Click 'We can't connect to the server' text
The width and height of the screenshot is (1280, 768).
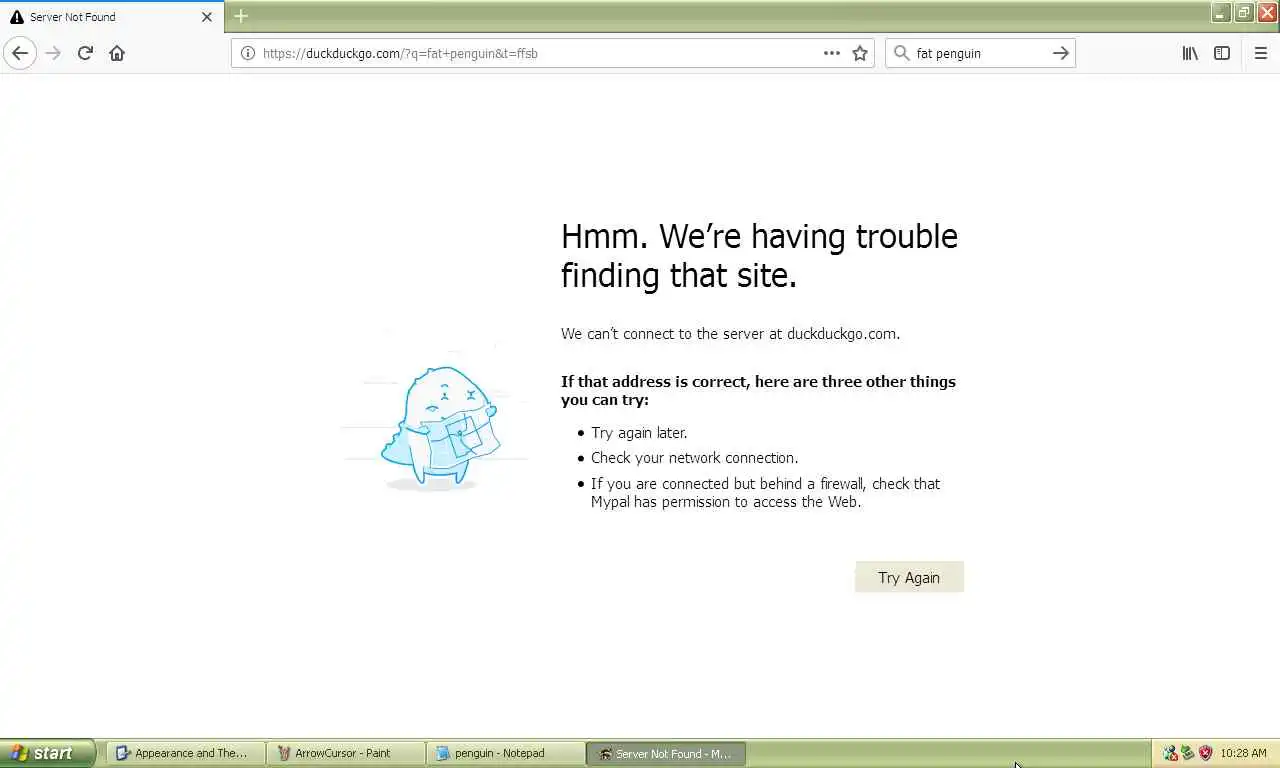(730, 334)
